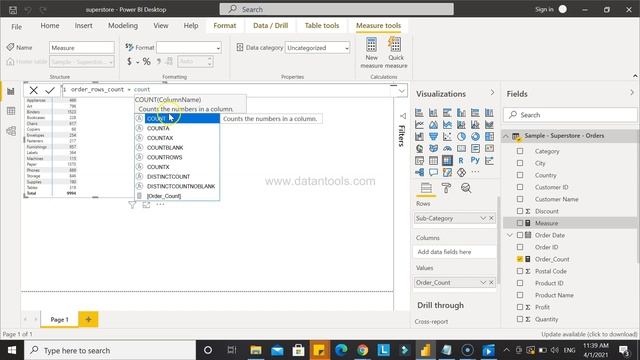Expand the formula bar chevron
Screen dimensions: 640x360
tap(402, 91)
